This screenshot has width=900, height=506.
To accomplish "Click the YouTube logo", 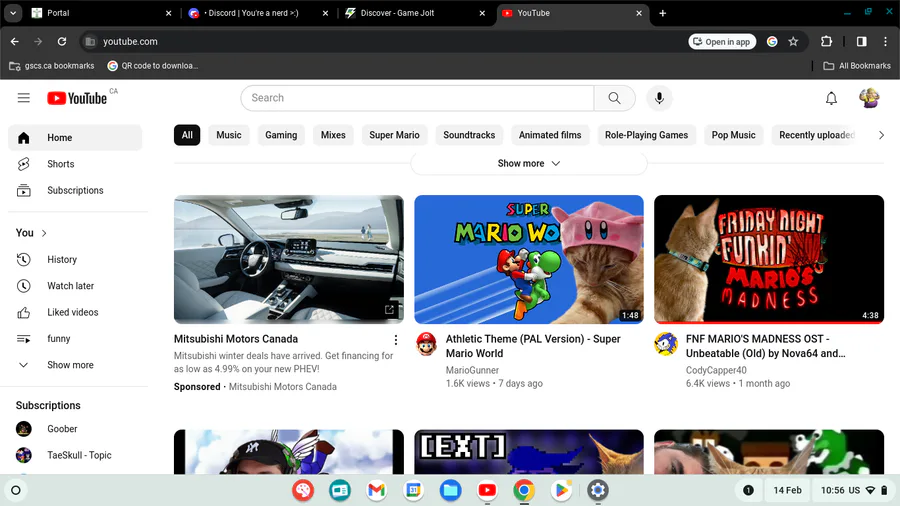I will click(x=77, y=98).
